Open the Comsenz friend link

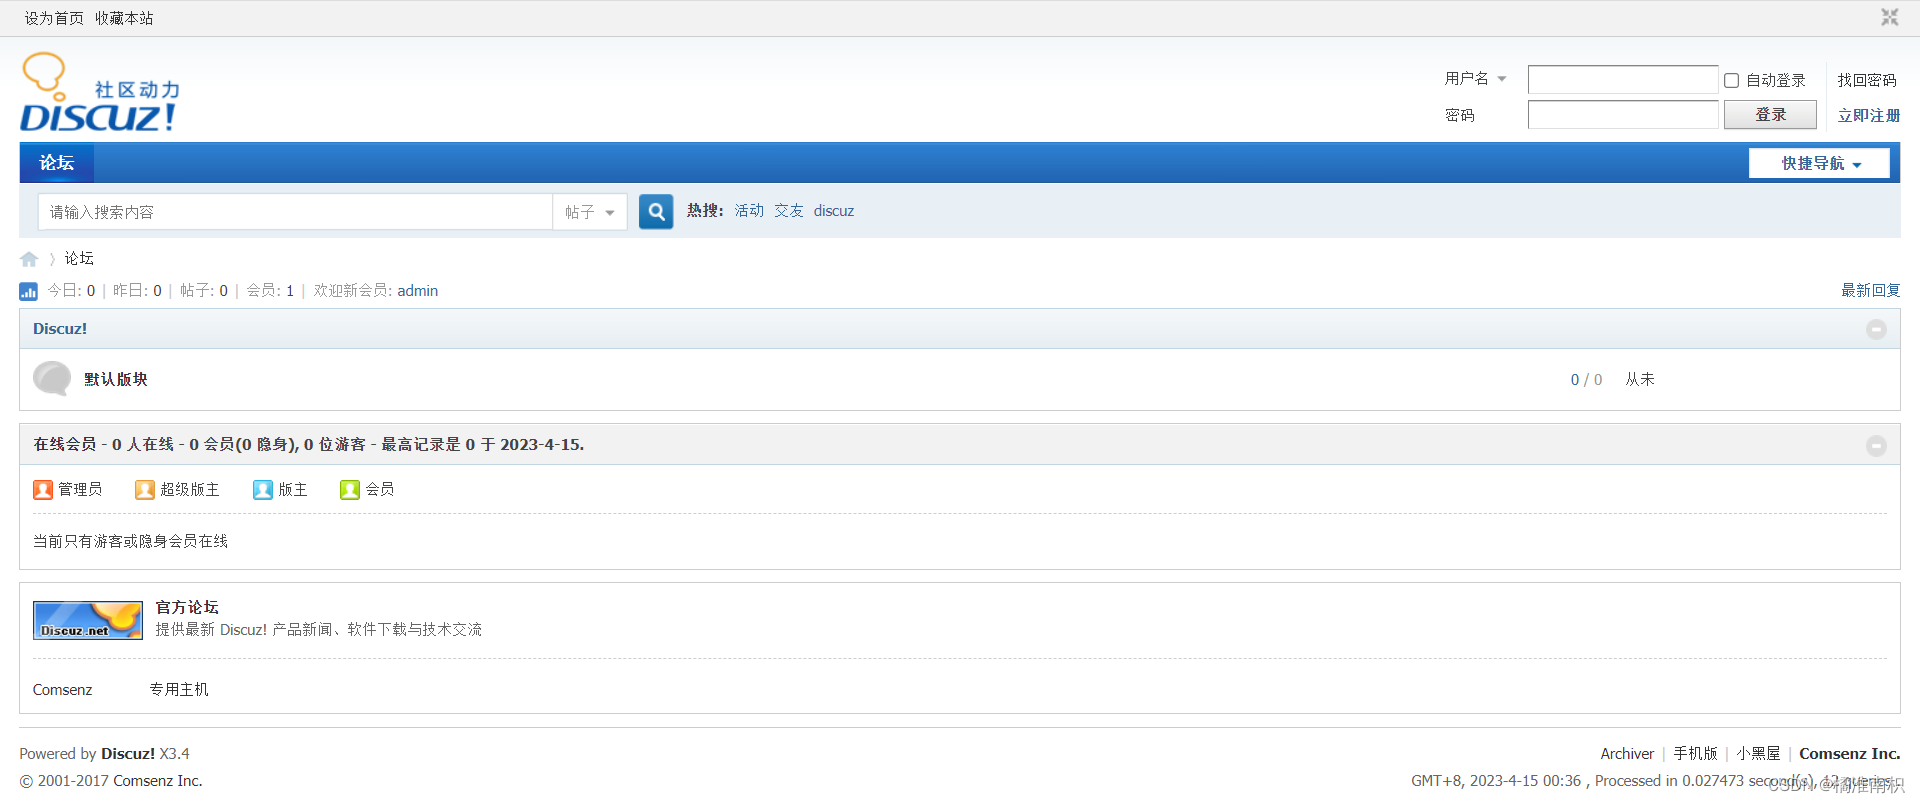(x=62, y=690)
